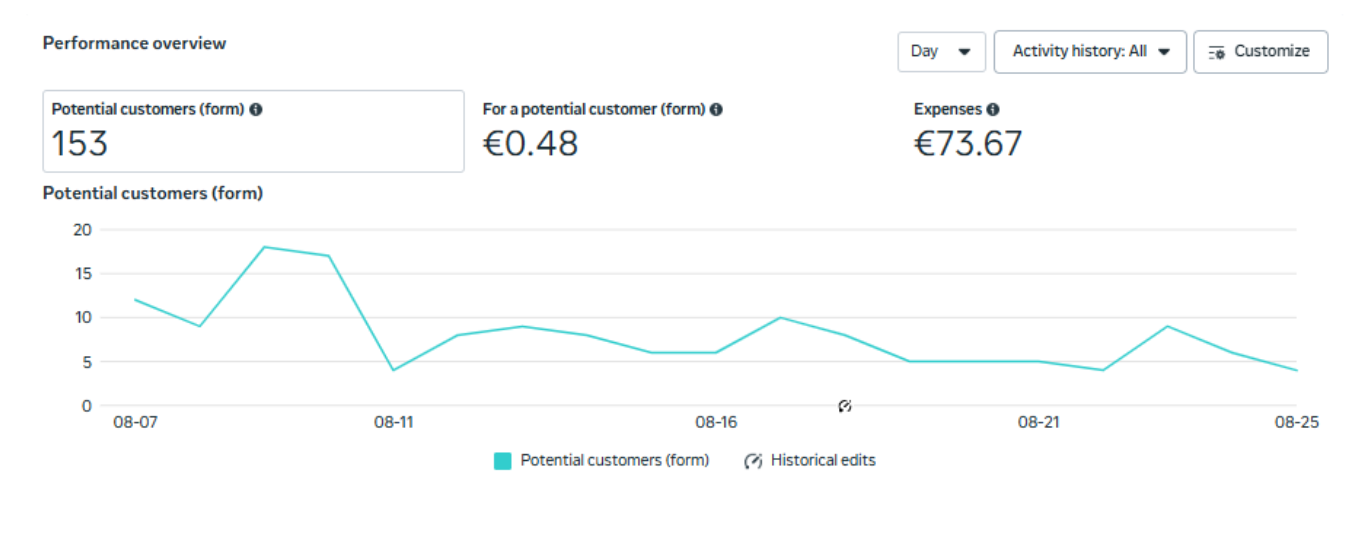Click the chart peak point near 18
This screenshot has width=1350, height=540.
click(x=264, y=247)
